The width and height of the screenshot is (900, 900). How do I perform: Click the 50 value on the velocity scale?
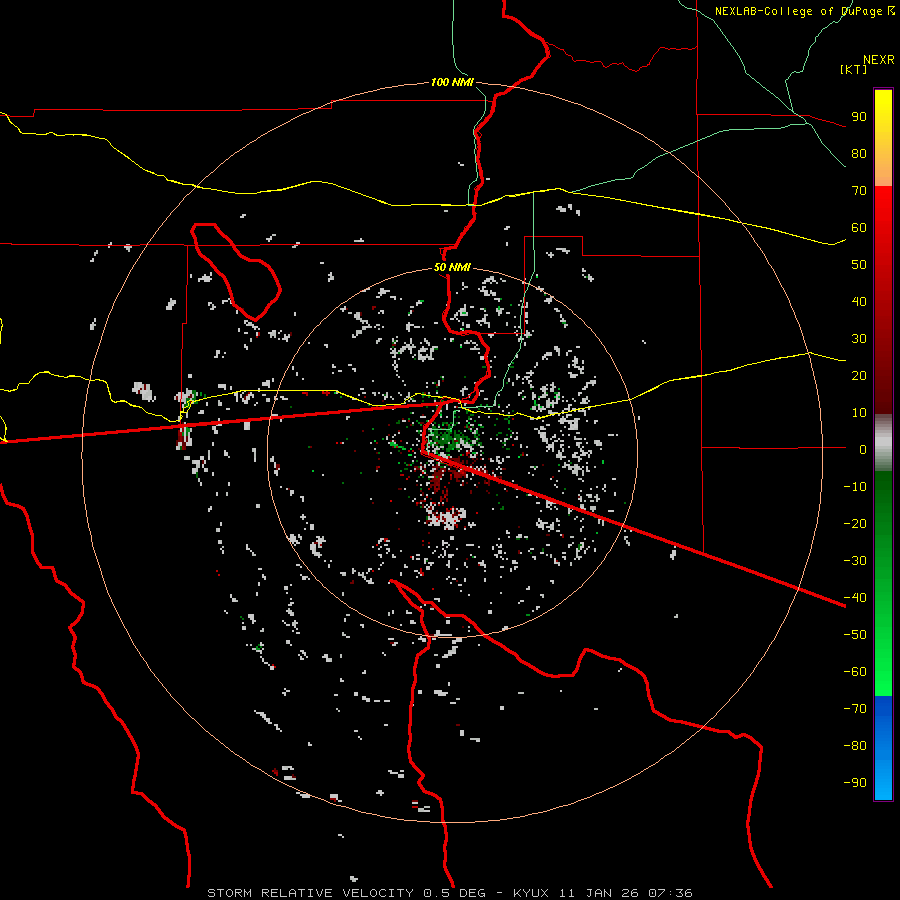tap(859, 265)
